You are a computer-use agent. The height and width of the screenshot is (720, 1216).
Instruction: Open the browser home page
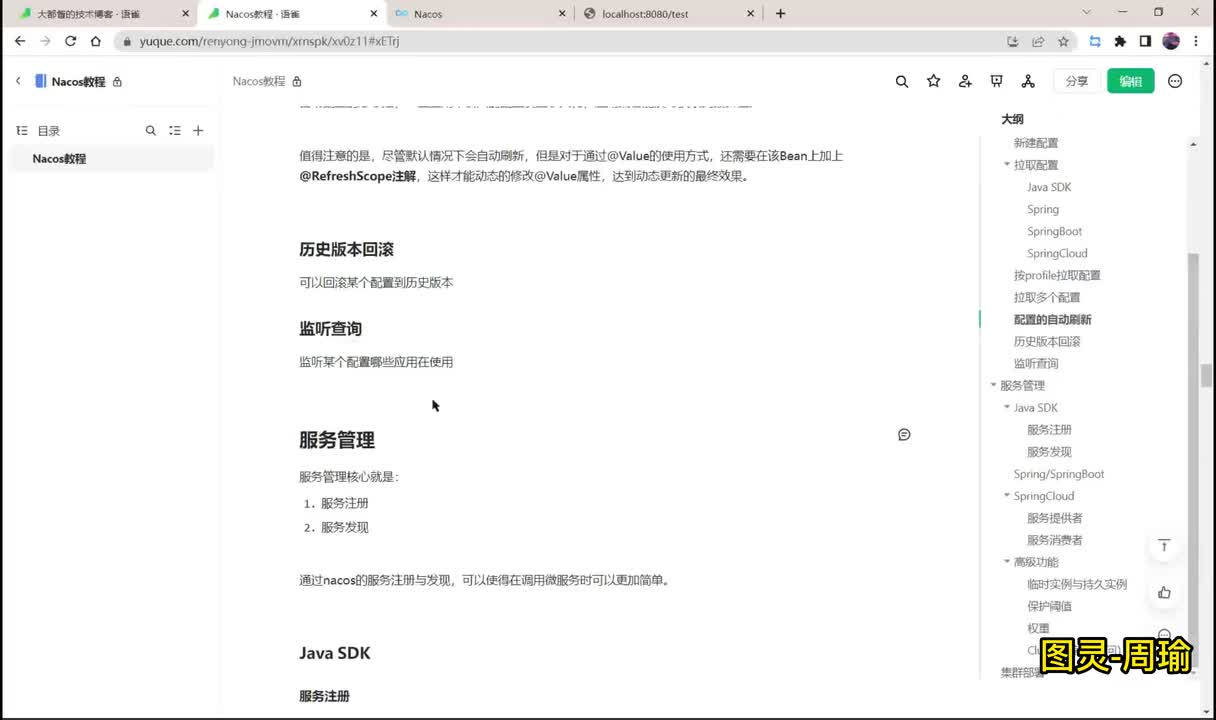[95, 41]
